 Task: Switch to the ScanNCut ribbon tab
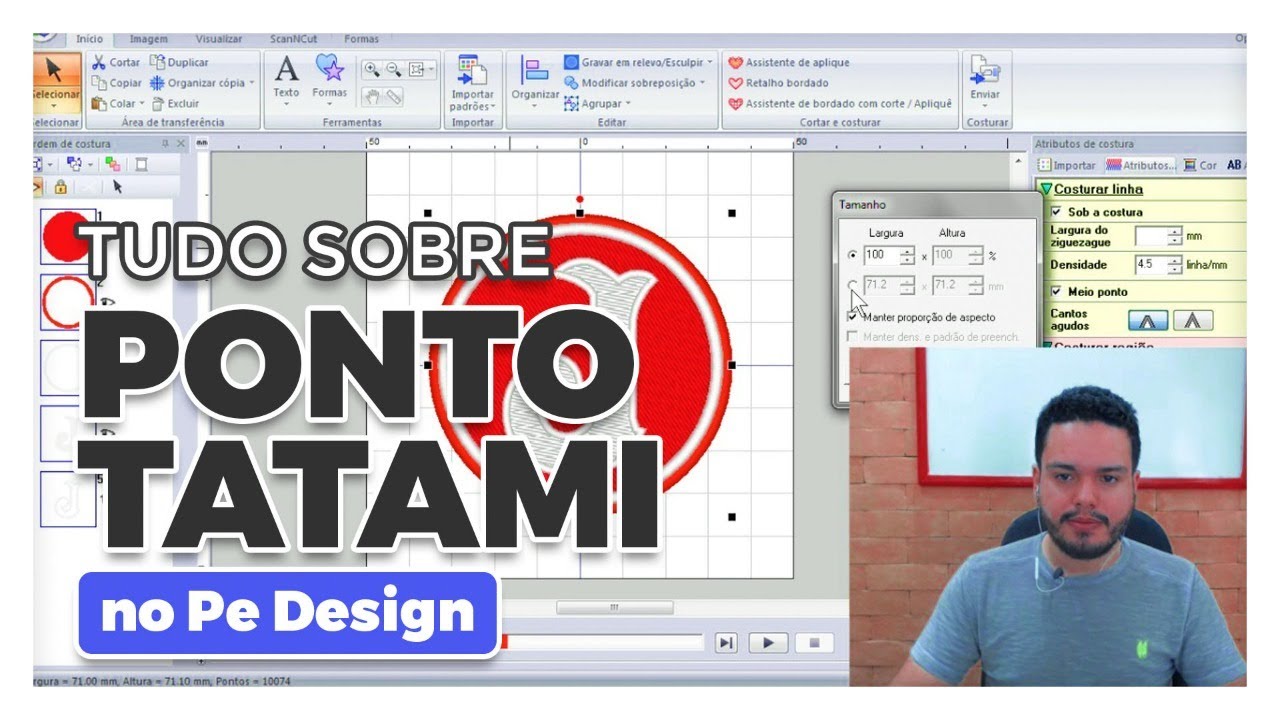click(x=294, y=39)
